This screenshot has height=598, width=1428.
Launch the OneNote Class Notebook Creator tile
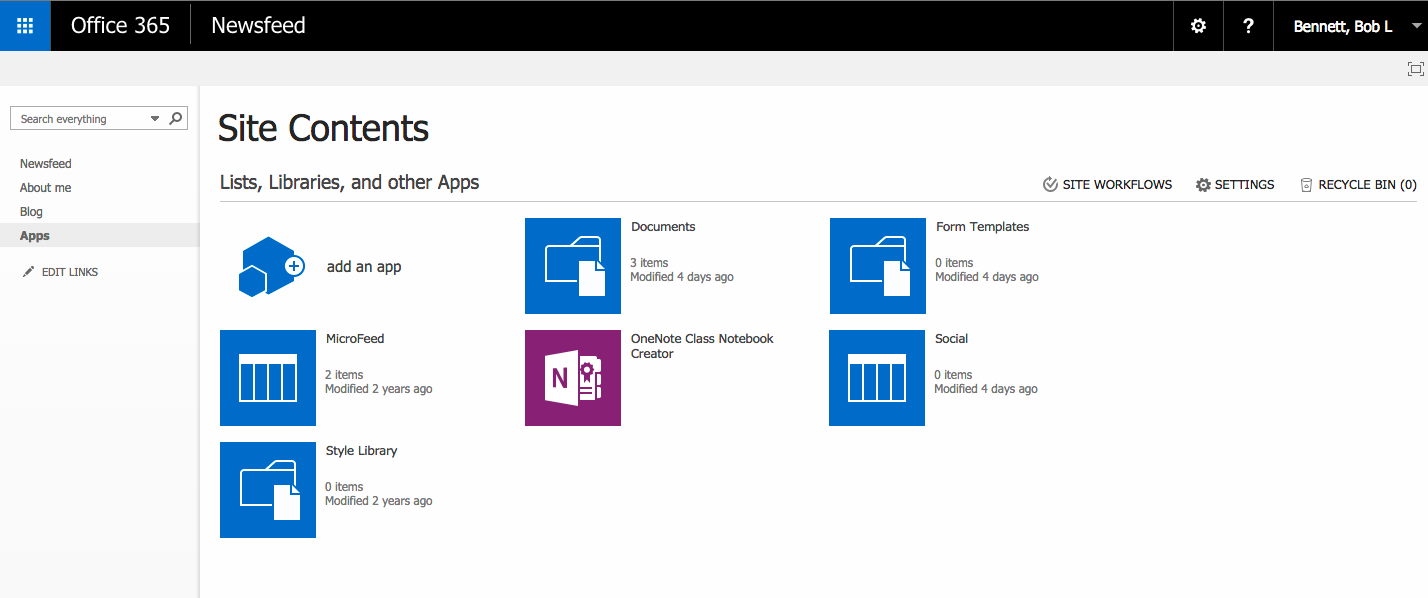[573, 378]
